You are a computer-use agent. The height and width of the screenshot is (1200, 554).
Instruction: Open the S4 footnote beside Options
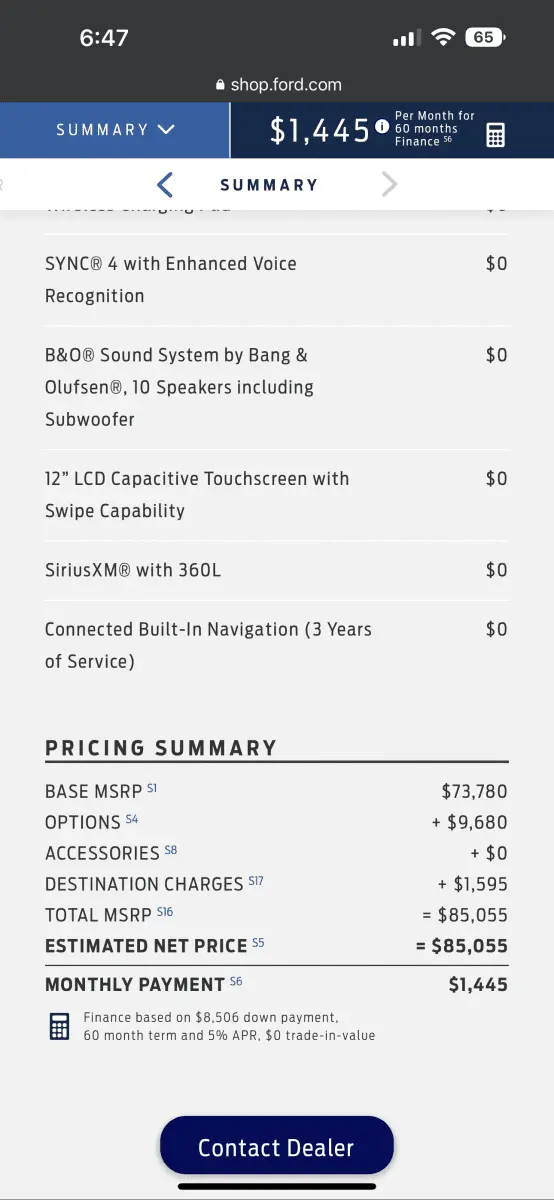click(x=131, y=819)
